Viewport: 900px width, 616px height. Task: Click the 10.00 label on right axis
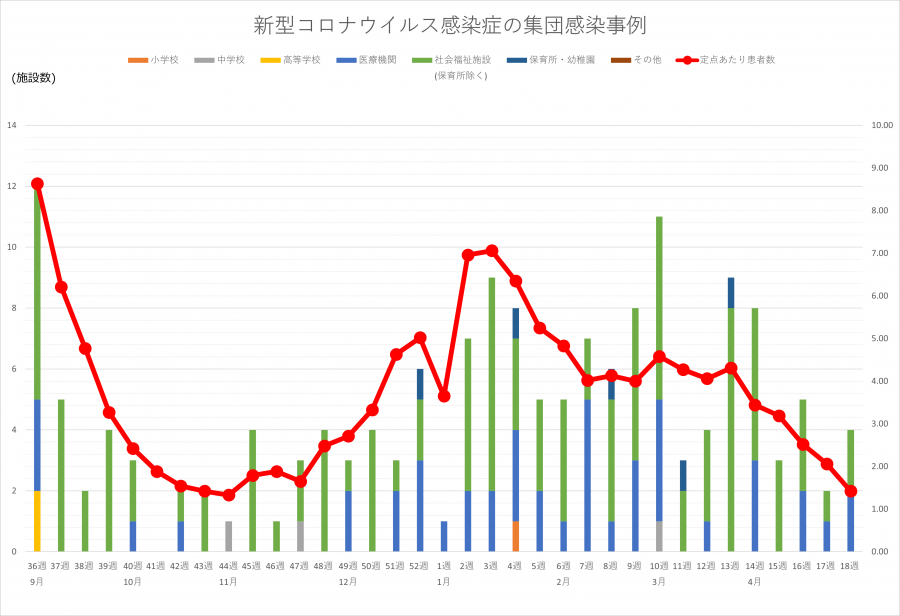882,125
